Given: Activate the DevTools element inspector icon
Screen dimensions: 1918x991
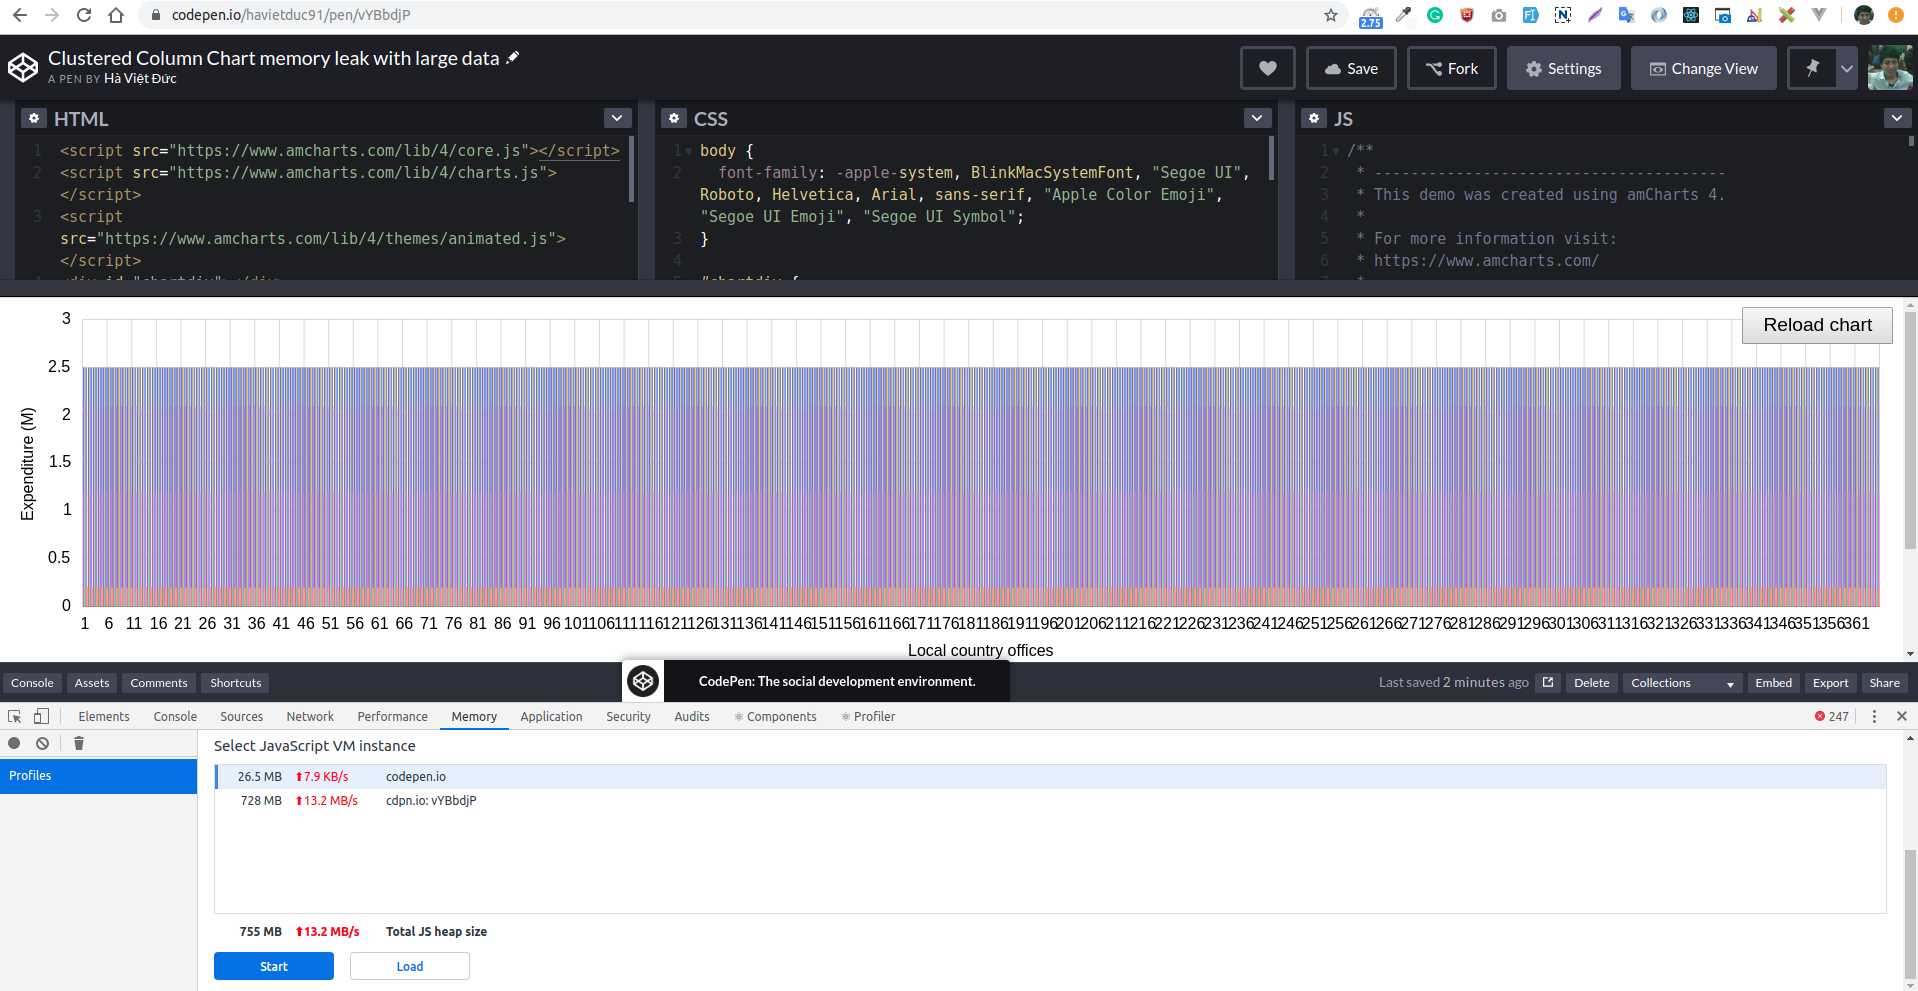Looking at the screenshot, I should coord(15,716).
